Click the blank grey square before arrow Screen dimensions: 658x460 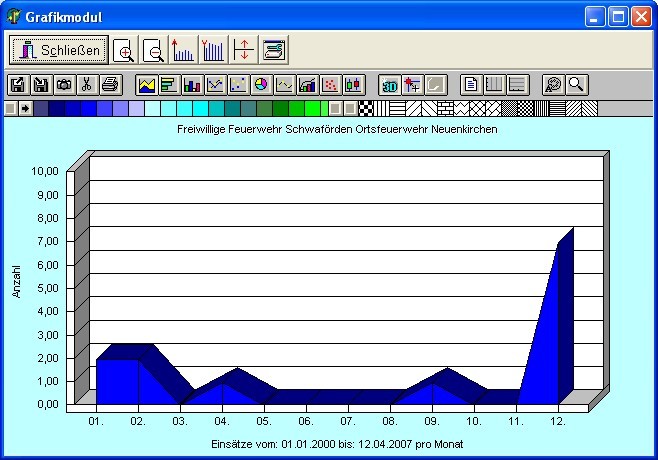[x=11, y=108]
